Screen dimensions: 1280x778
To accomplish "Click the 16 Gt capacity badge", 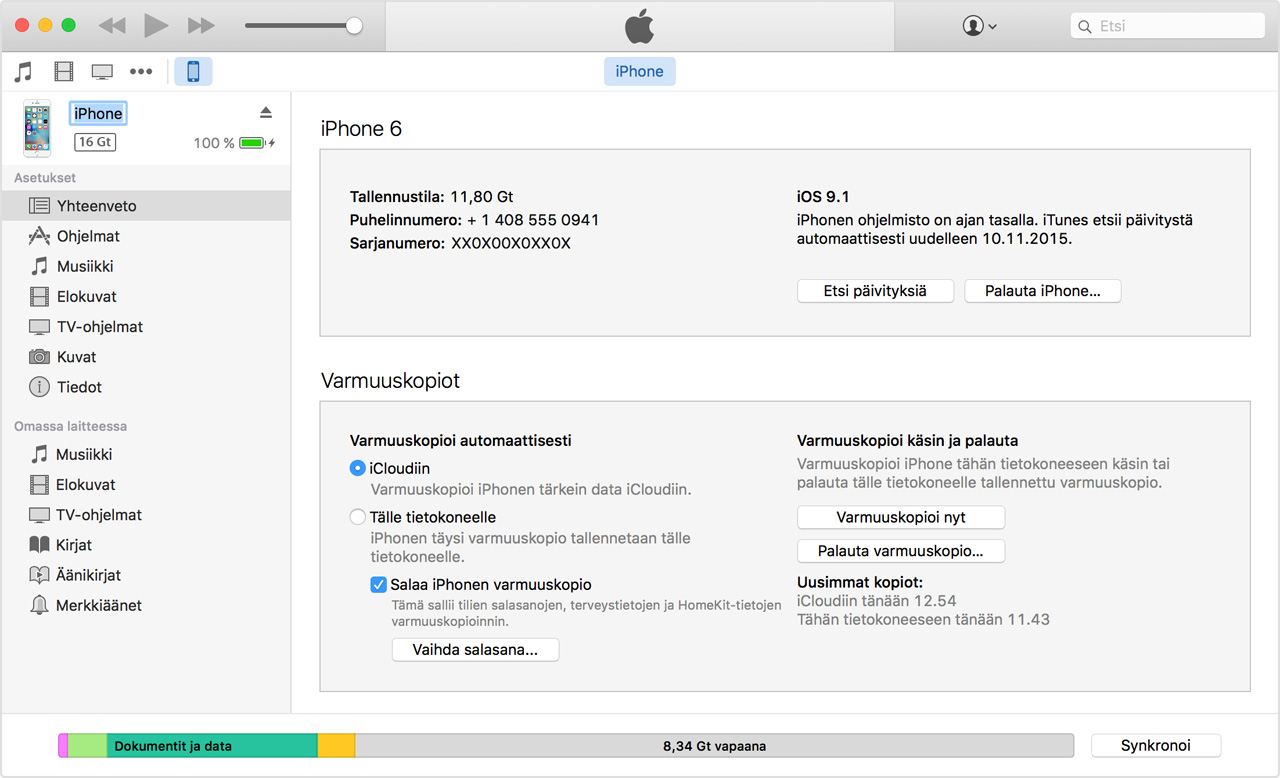I will (x=95, y=142).
